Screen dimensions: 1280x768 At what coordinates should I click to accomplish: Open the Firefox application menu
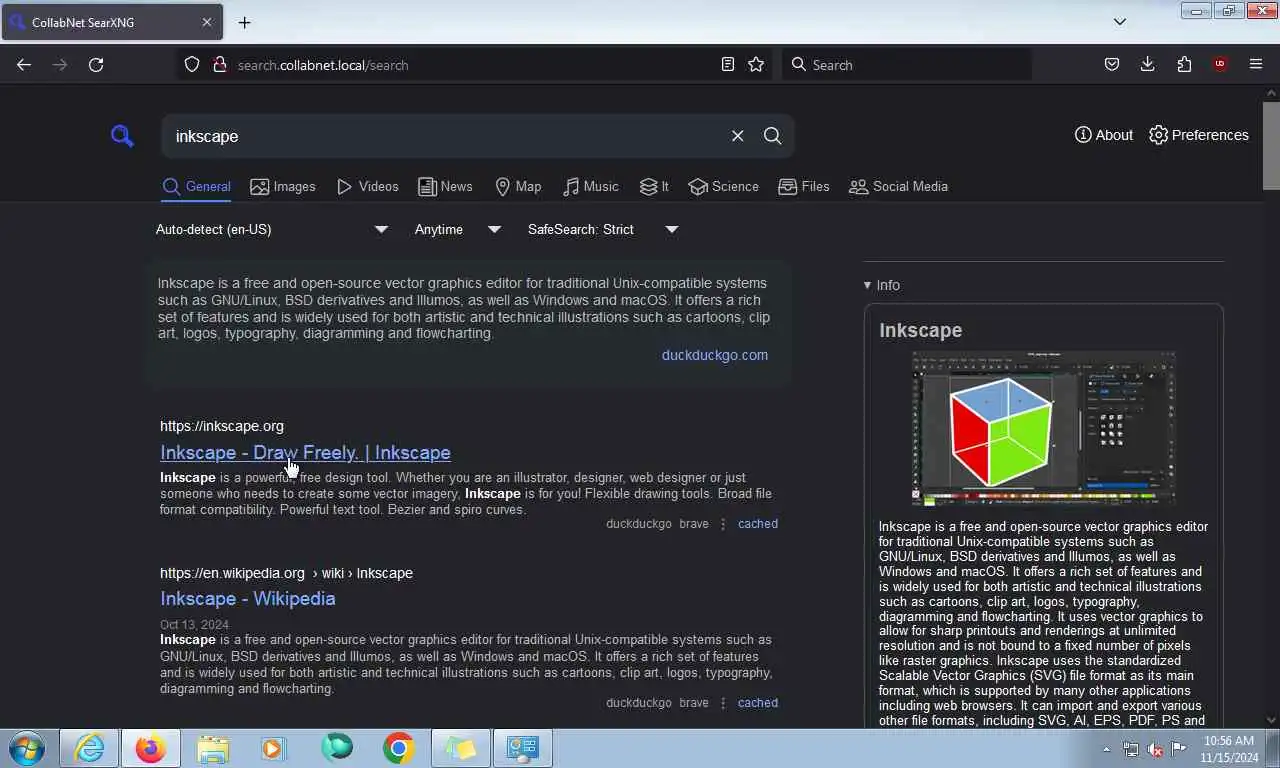1256,64
